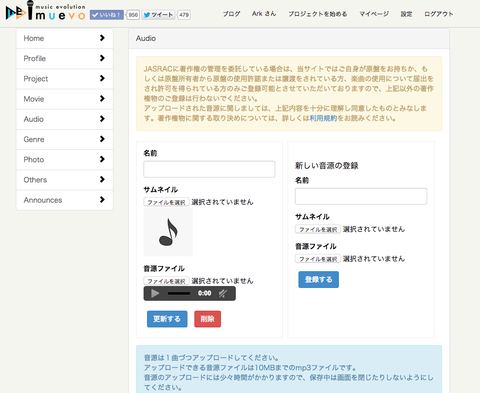
Task: Choose 音源ファイル for new audio registration
Action: [318, 259]
